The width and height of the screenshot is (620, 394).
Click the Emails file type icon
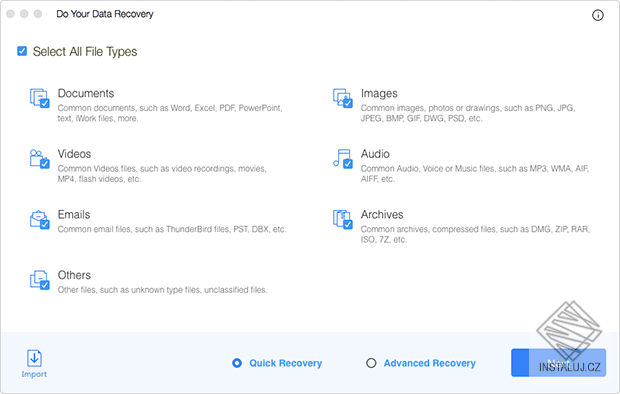point(40,220)
